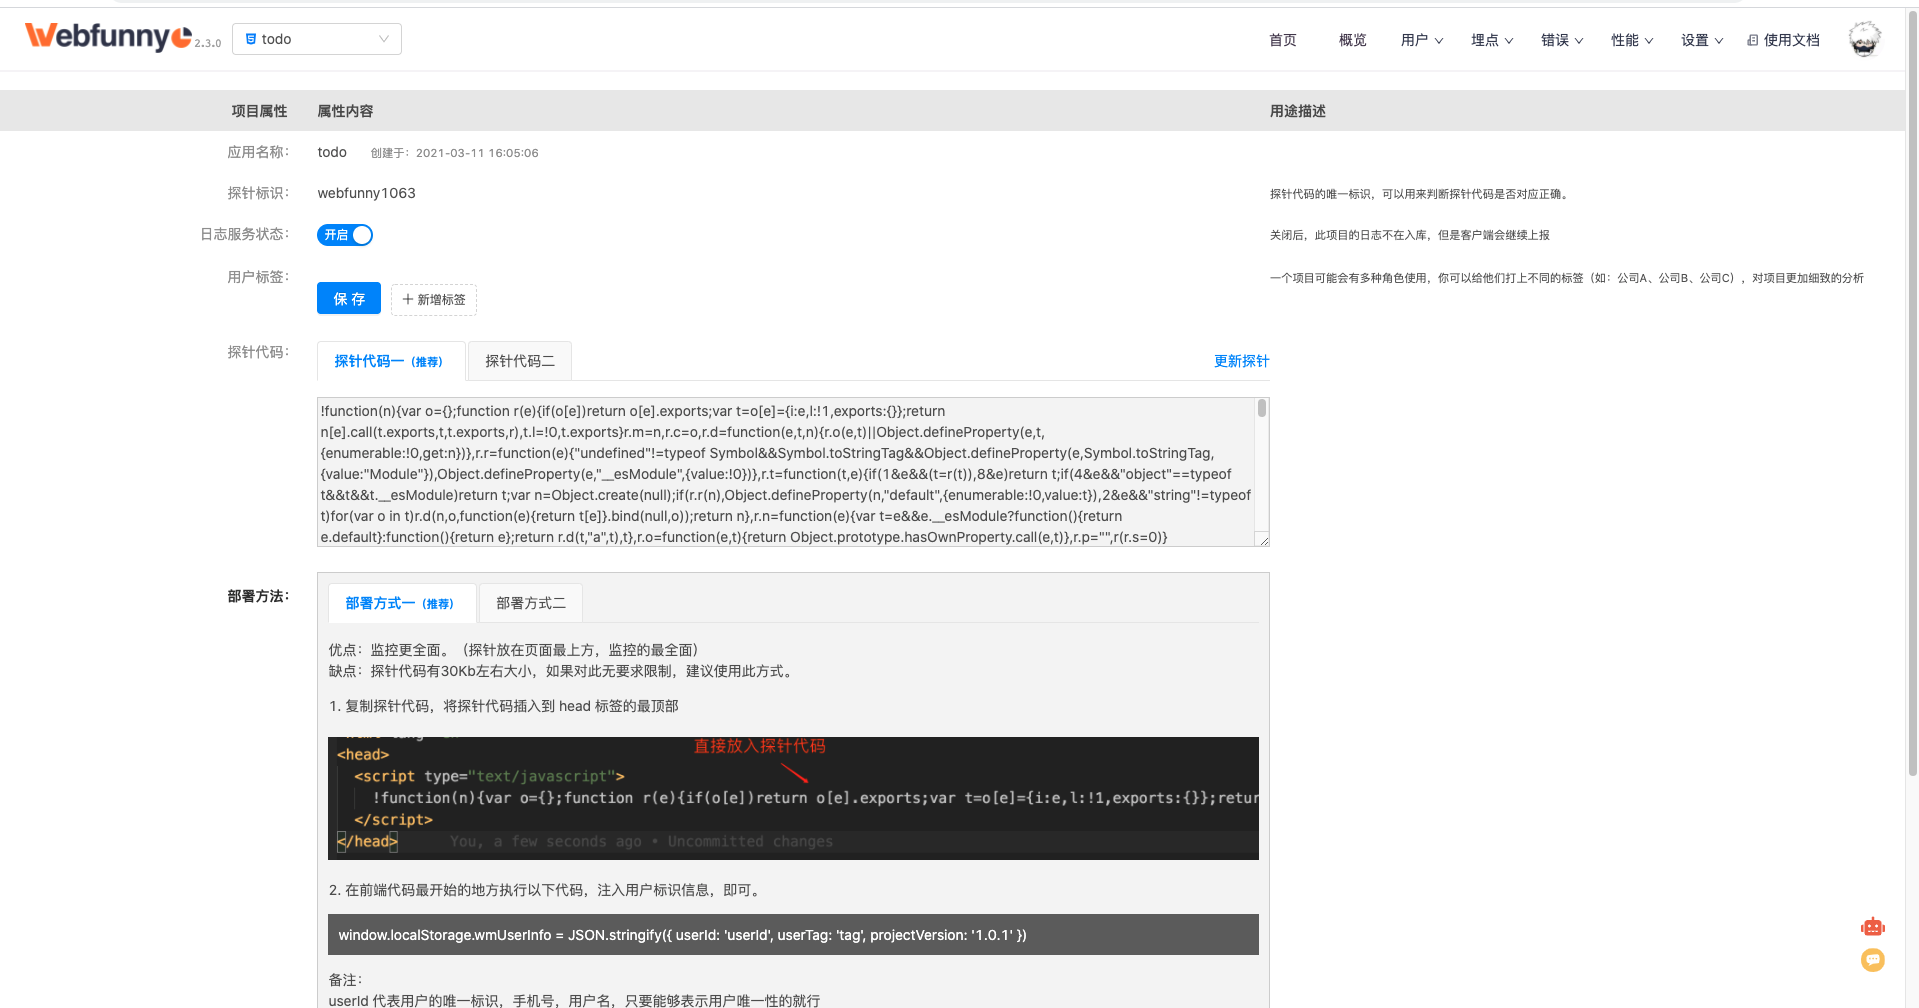Click the 部署方法 label

[258, 596]
